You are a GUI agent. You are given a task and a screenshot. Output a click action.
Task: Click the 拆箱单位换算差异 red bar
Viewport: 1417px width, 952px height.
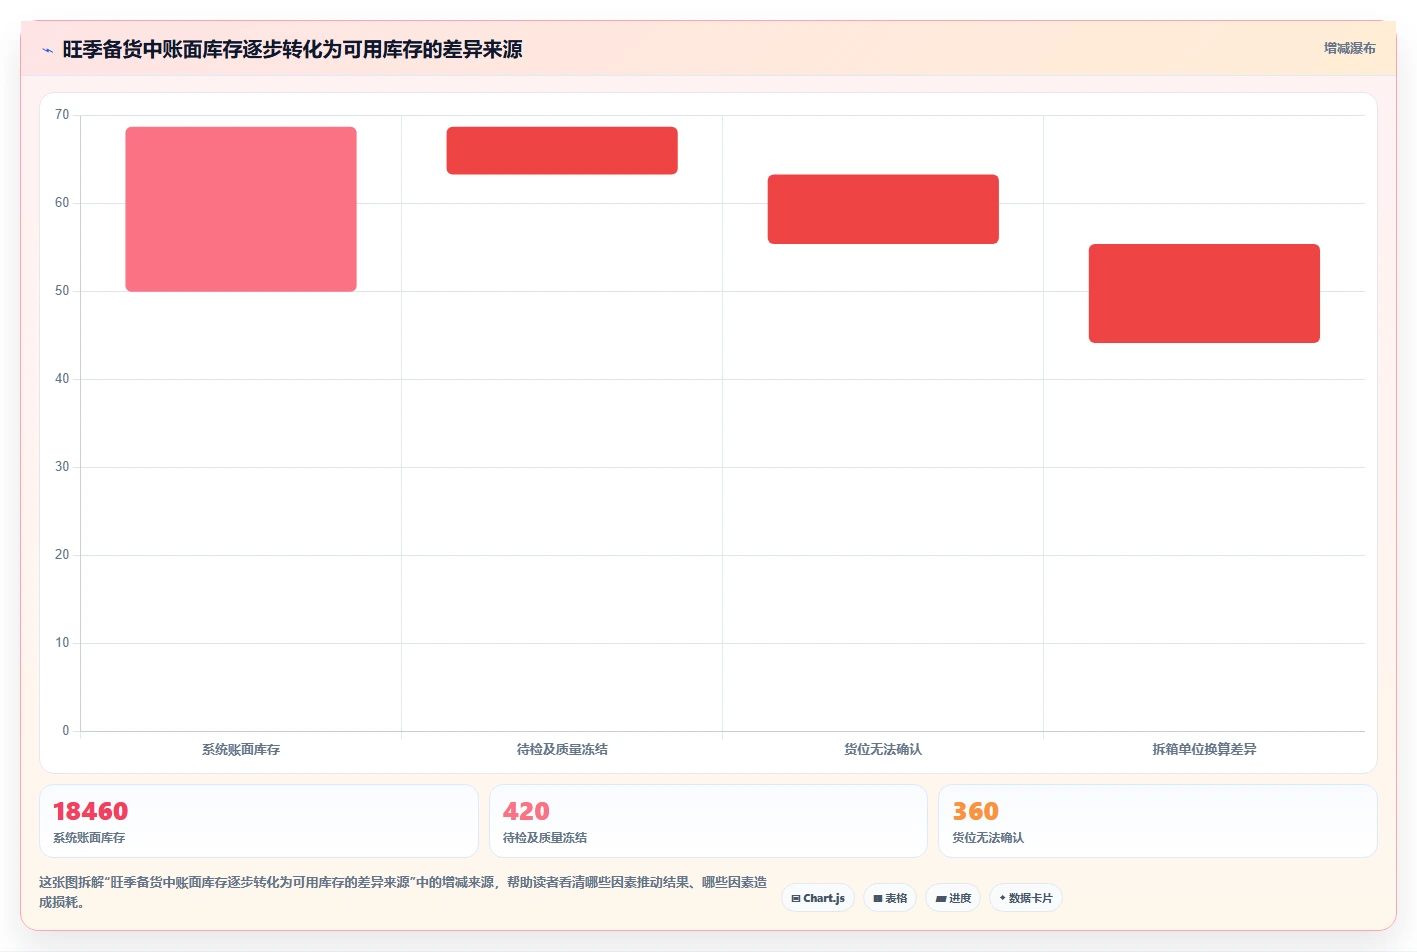point(1204,293)
